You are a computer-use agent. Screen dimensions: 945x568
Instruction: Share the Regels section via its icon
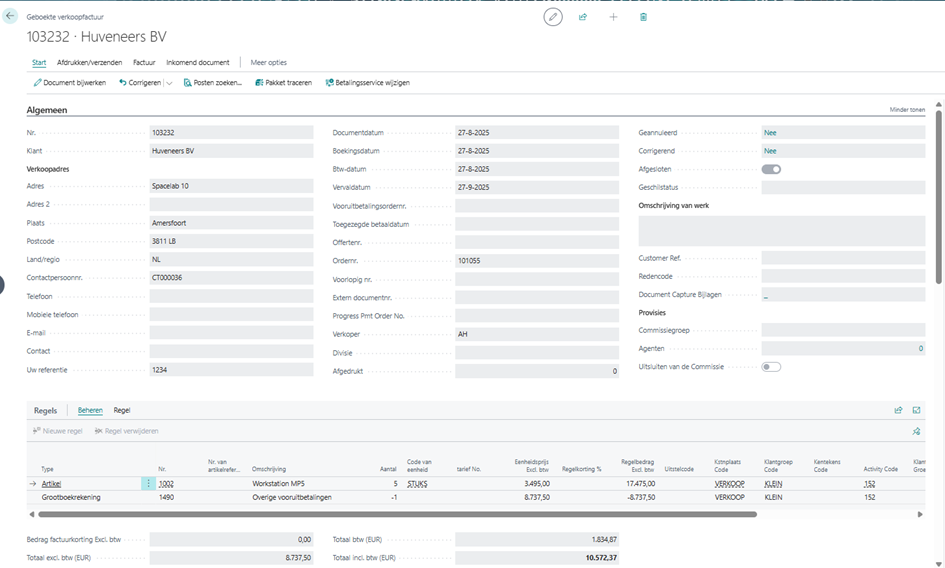pyautogui.click(x=898, y=410)
